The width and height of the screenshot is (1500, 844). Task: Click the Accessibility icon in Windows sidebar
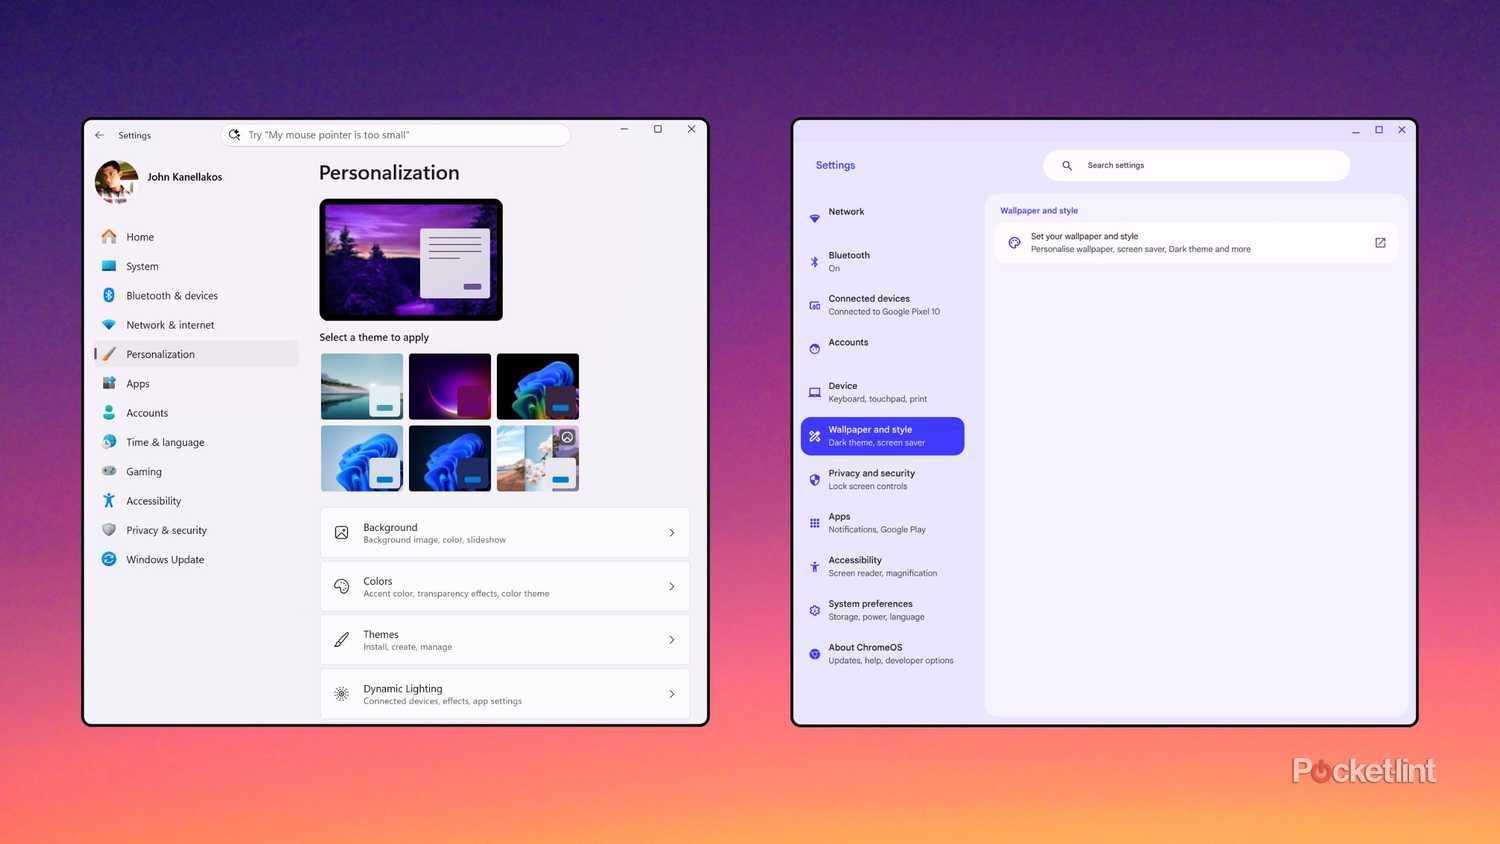[109, 500]
